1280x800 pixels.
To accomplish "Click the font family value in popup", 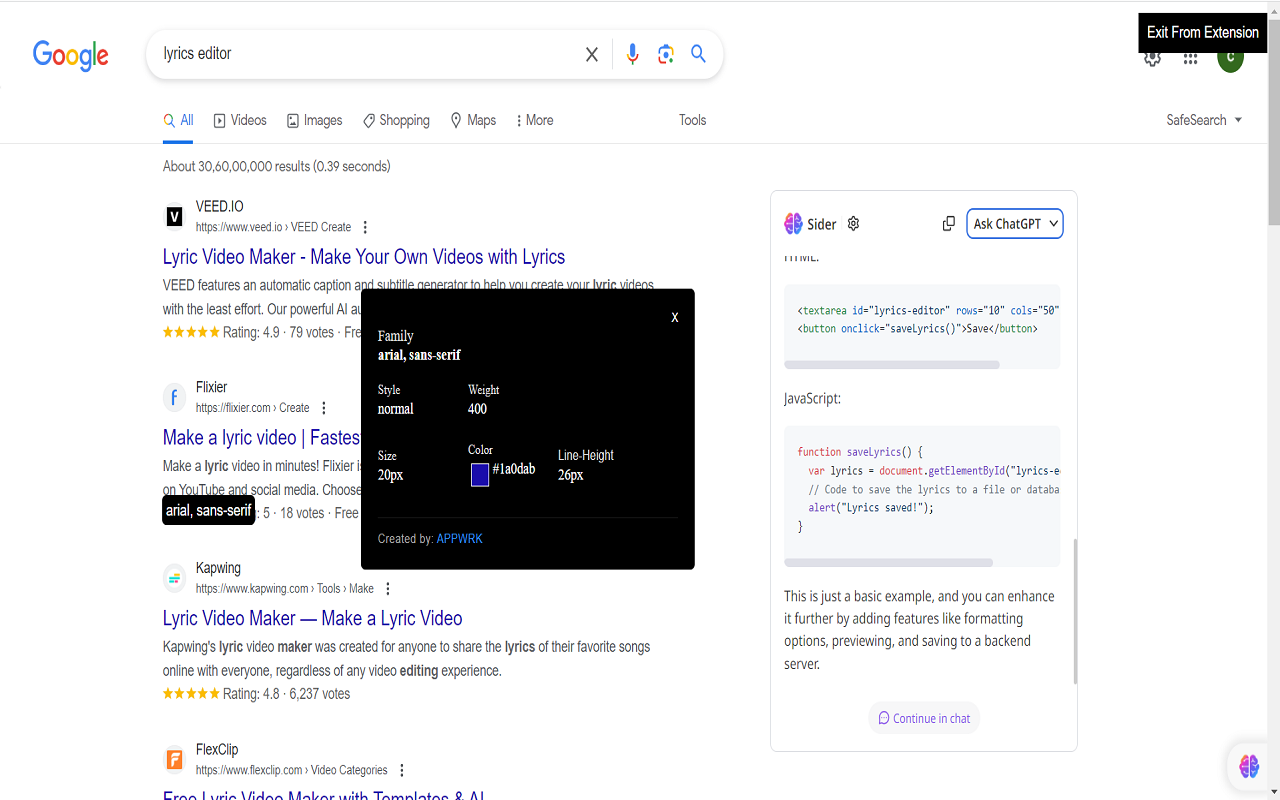I will point(419,355).
